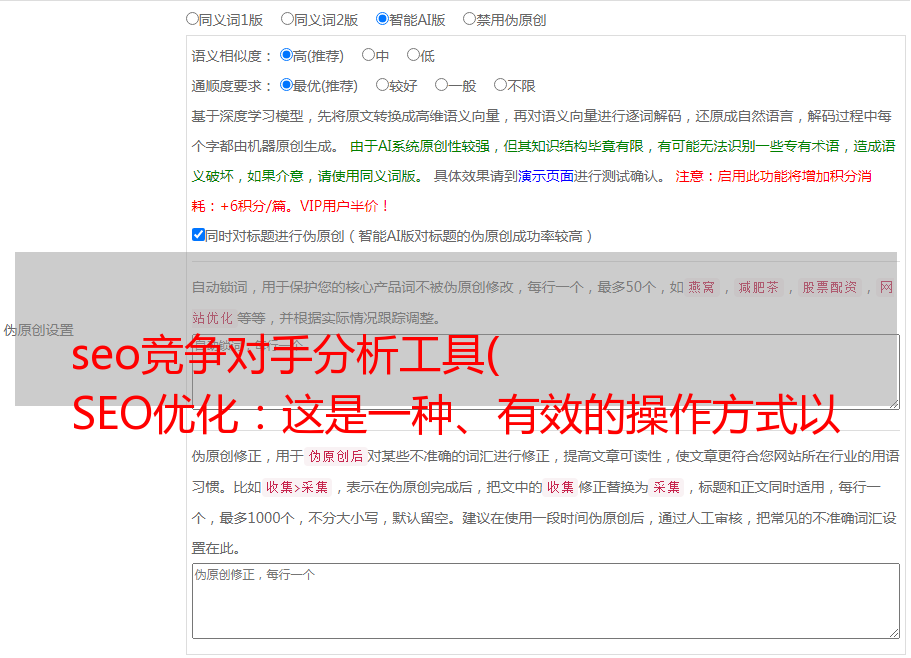Screen dimensions: 911x658
Task: Set 语义相似度 to 中
Action: click(368, 55)
